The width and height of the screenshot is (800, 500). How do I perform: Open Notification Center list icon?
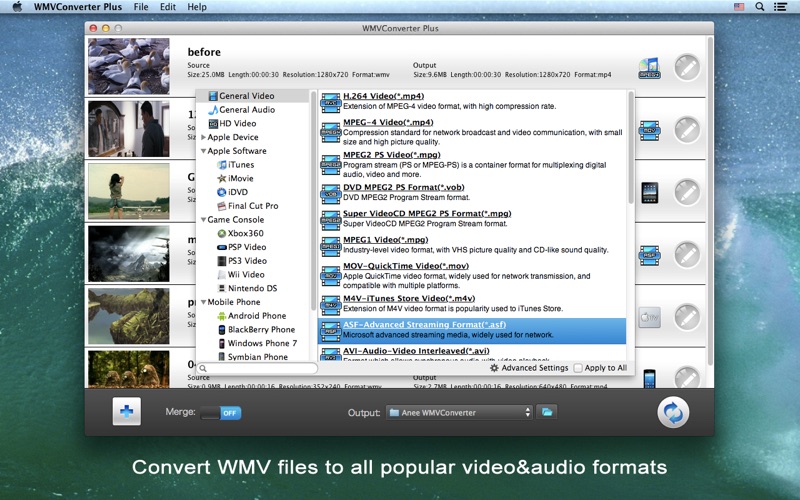pyautogui.click(x=780, y=7)
